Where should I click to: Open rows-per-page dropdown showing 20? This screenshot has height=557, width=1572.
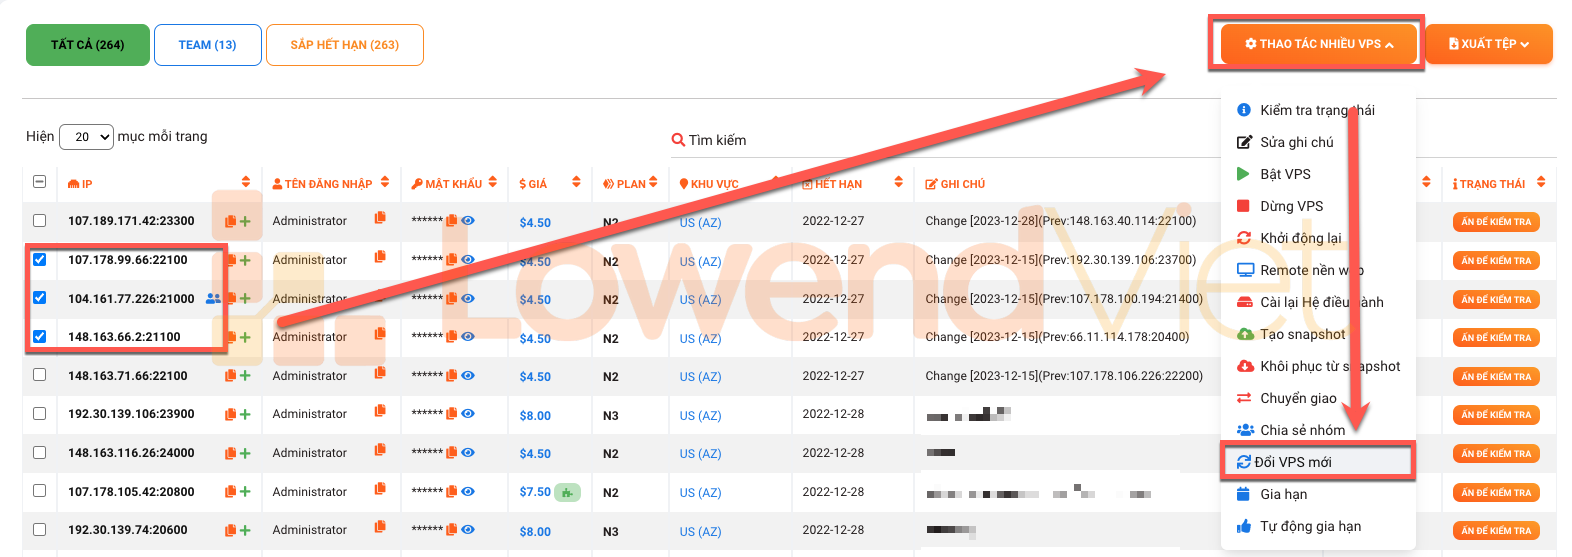click(86, 137)
